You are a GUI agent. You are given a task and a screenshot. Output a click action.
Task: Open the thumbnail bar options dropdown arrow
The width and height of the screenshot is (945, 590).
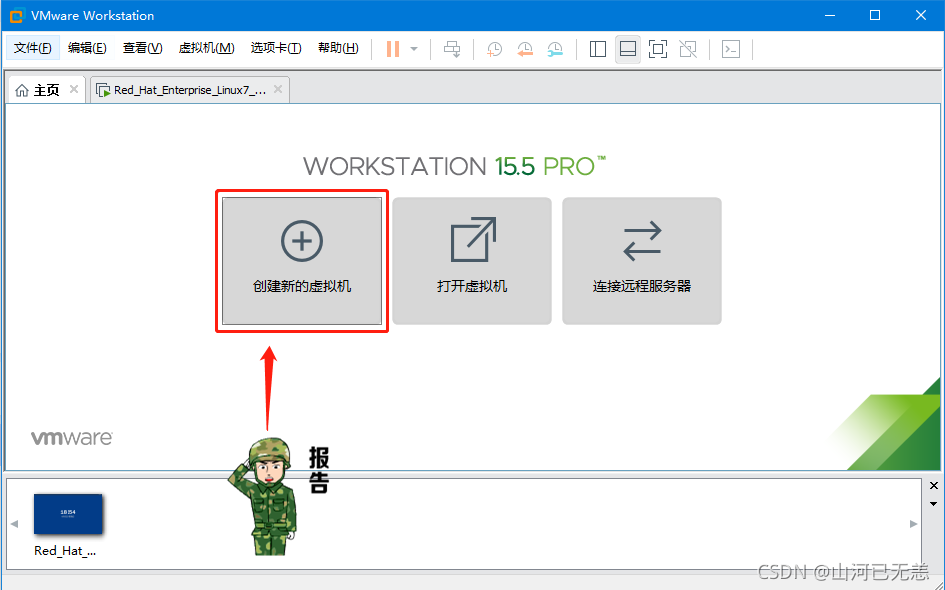coord(934,504)
